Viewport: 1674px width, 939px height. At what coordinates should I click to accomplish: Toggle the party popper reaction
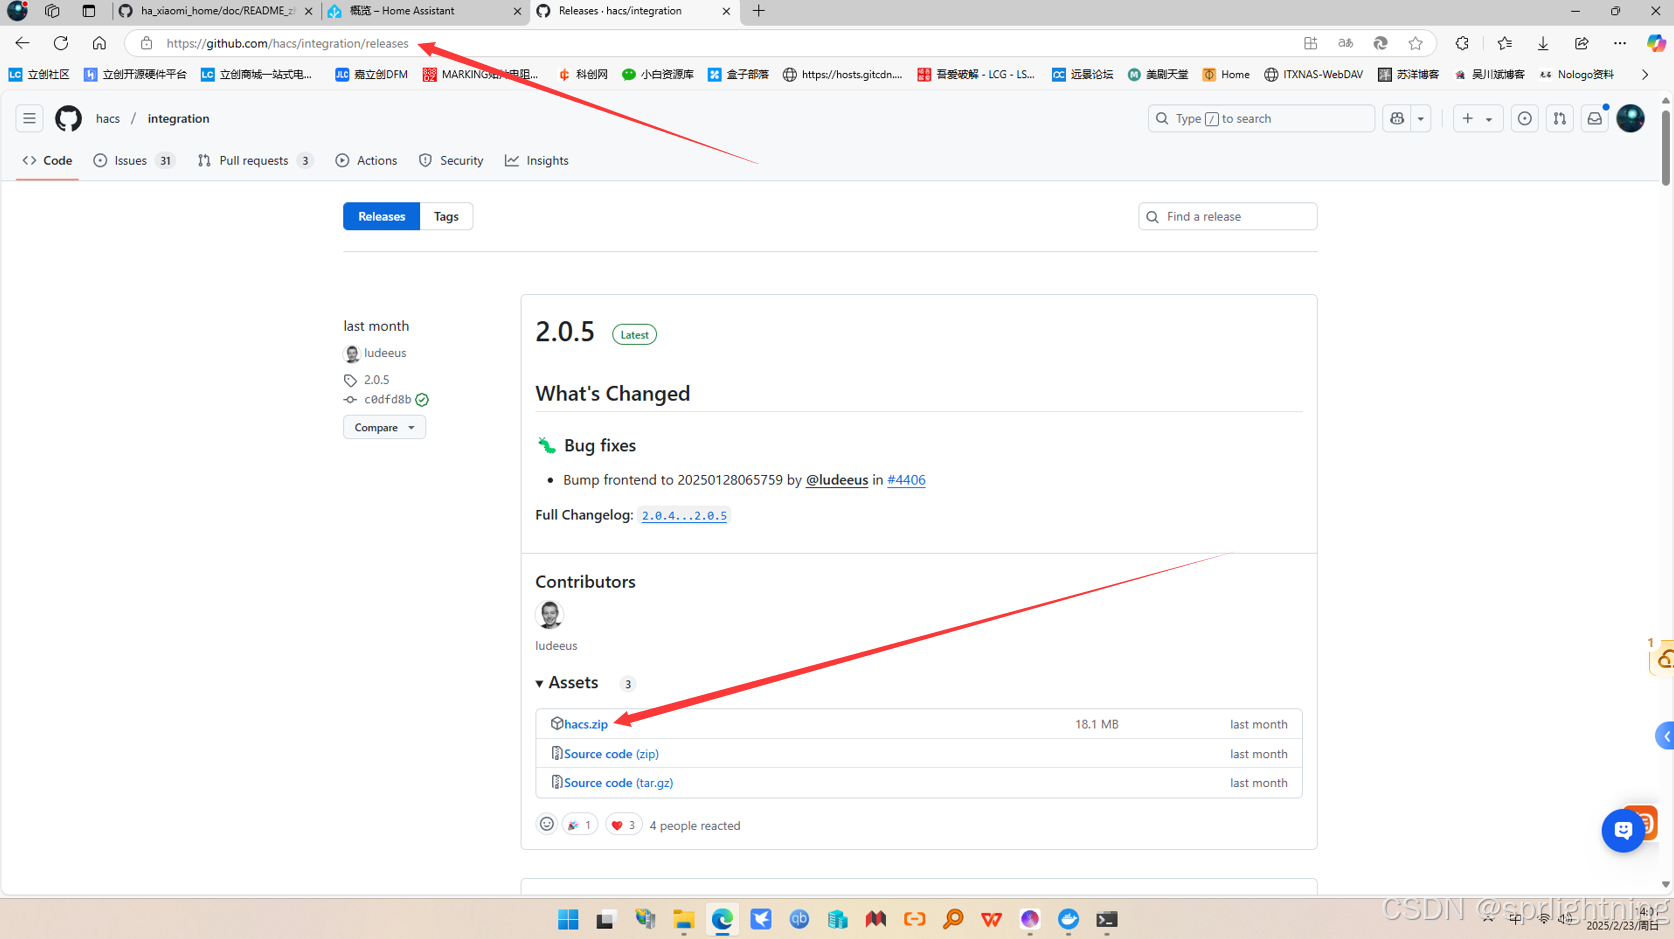pyautogui.click(x=579, y=825)
